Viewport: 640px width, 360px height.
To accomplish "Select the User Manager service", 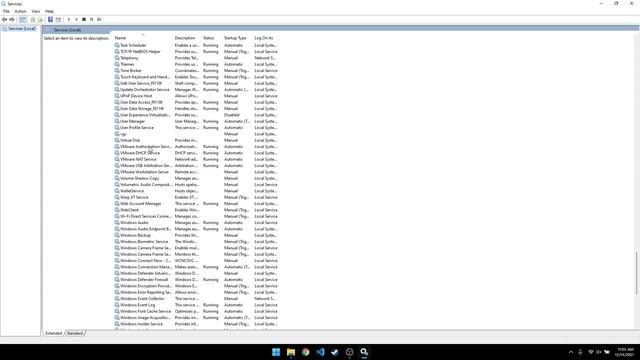I will 196,121.
